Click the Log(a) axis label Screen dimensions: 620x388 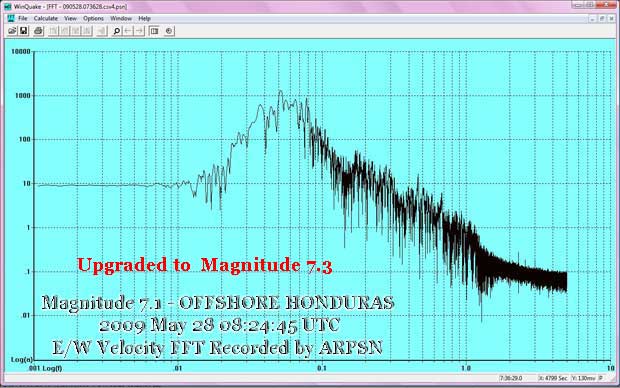(21, 360)
